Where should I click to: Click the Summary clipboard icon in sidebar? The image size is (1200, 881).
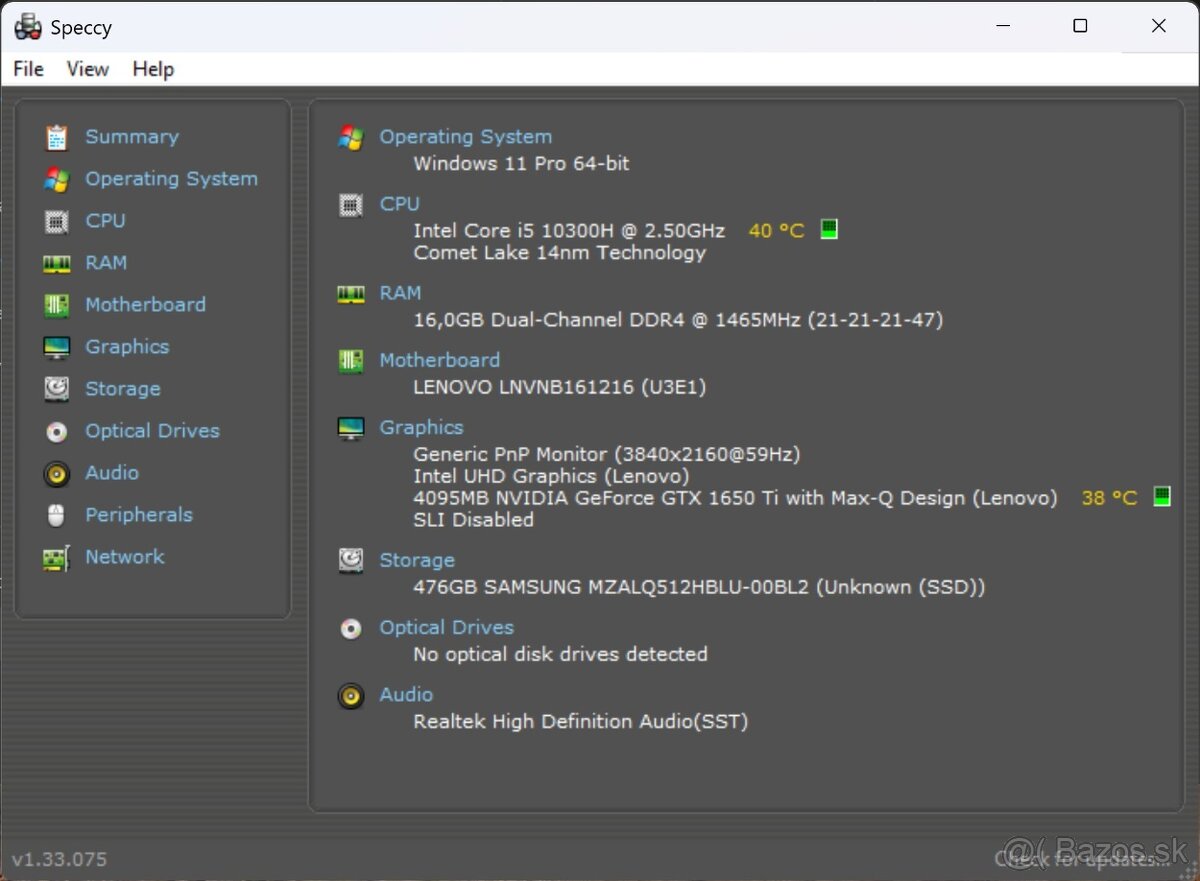57,137
